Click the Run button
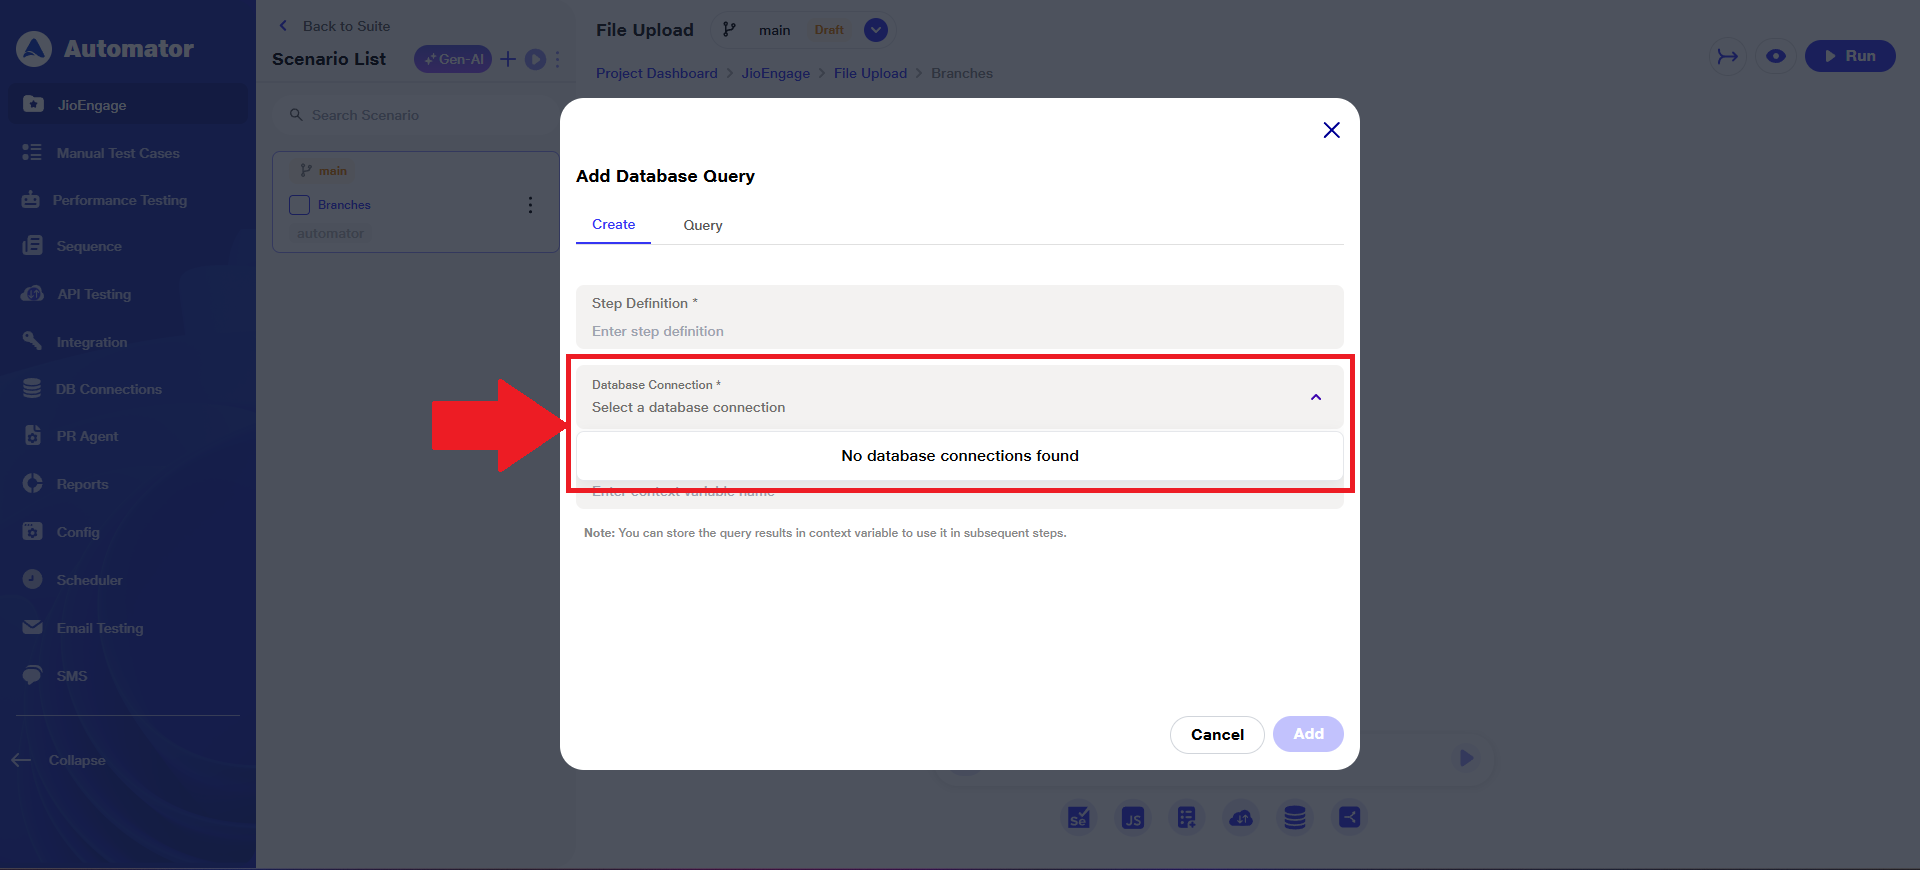Viewport: 1920px width, 870px height. coord(1849,56)
